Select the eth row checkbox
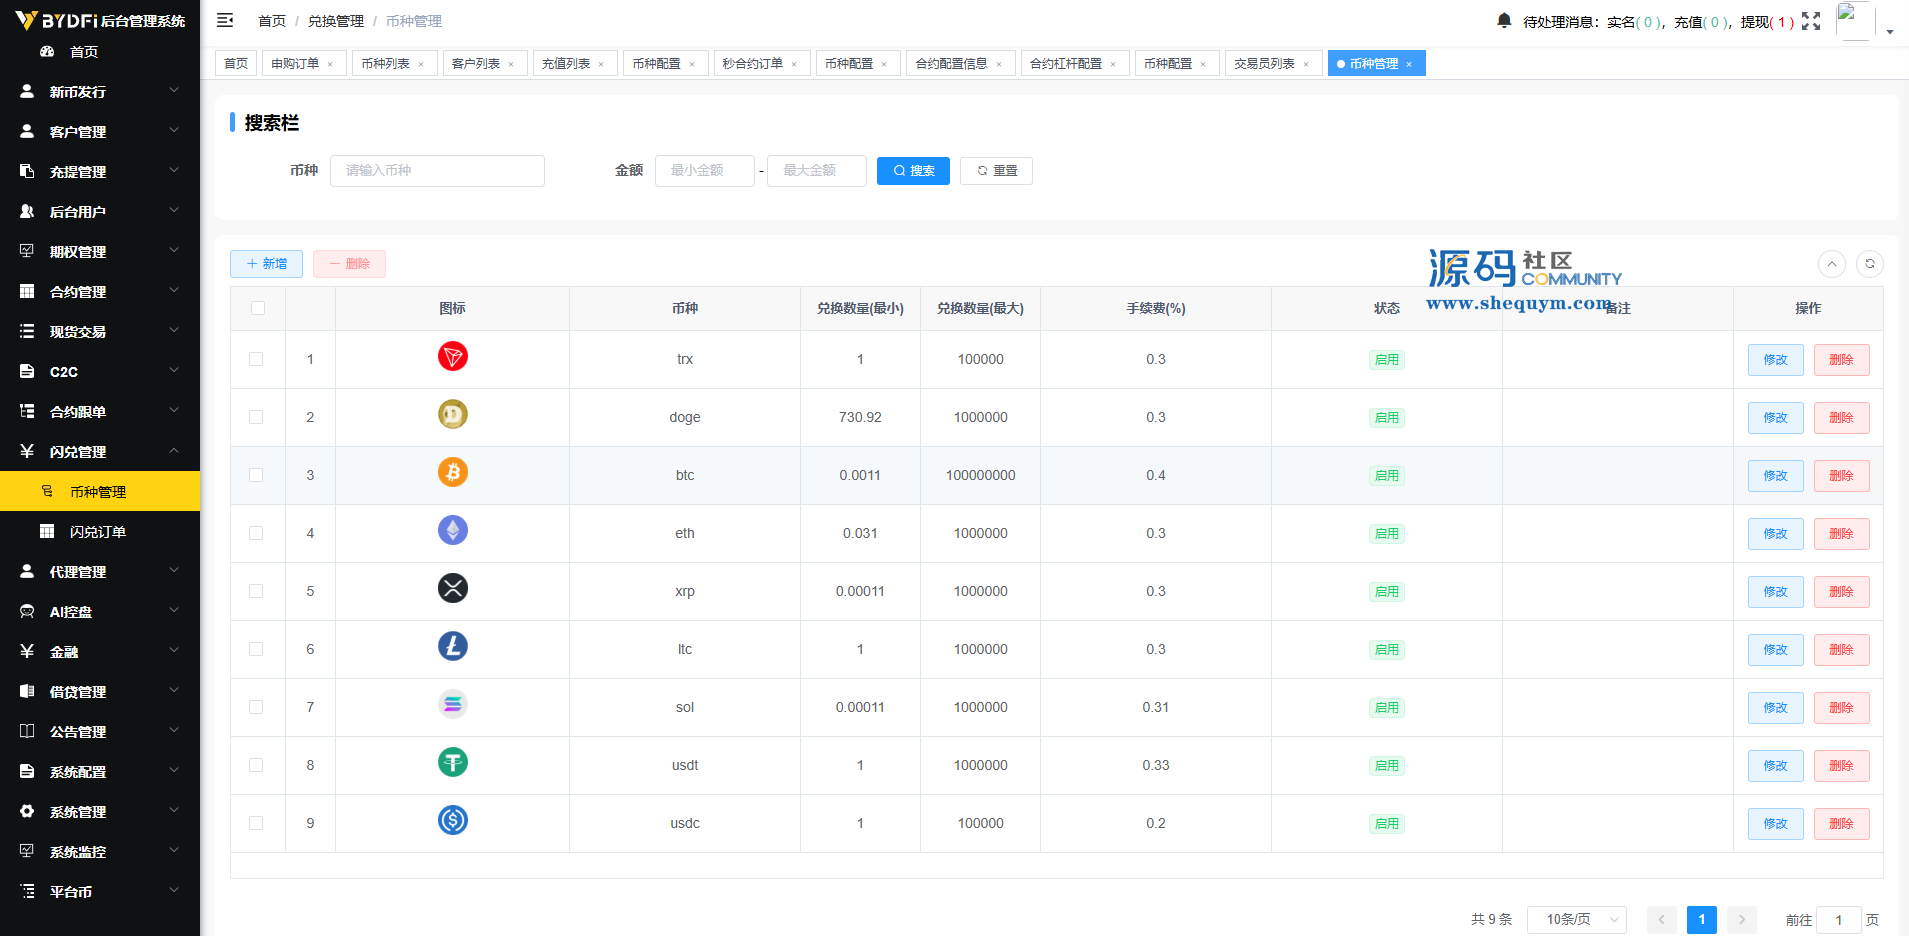 [x=256, y=533]
